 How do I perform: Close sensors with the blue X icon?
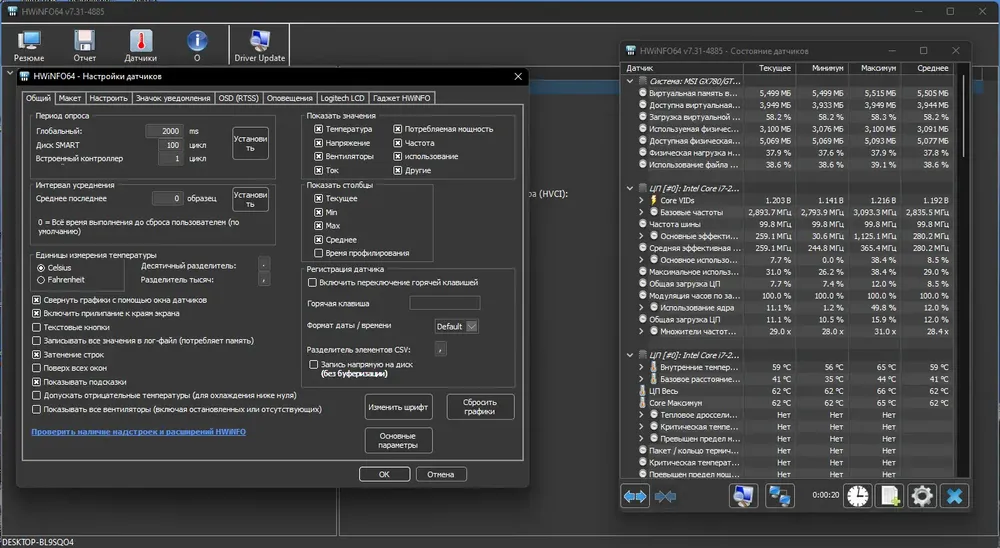955,496
